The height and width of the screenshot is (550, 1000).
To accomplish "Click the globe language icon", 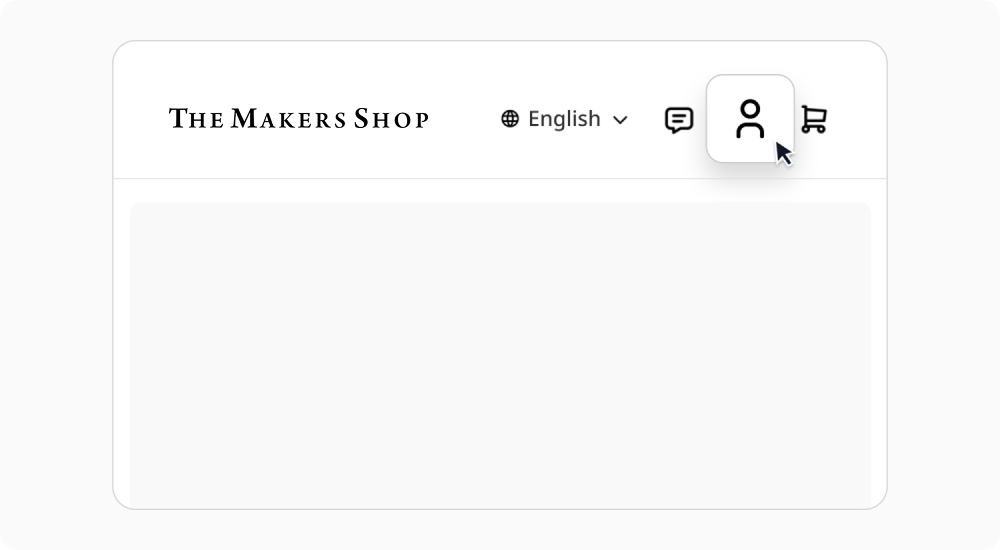I will [x=510, y=119].
